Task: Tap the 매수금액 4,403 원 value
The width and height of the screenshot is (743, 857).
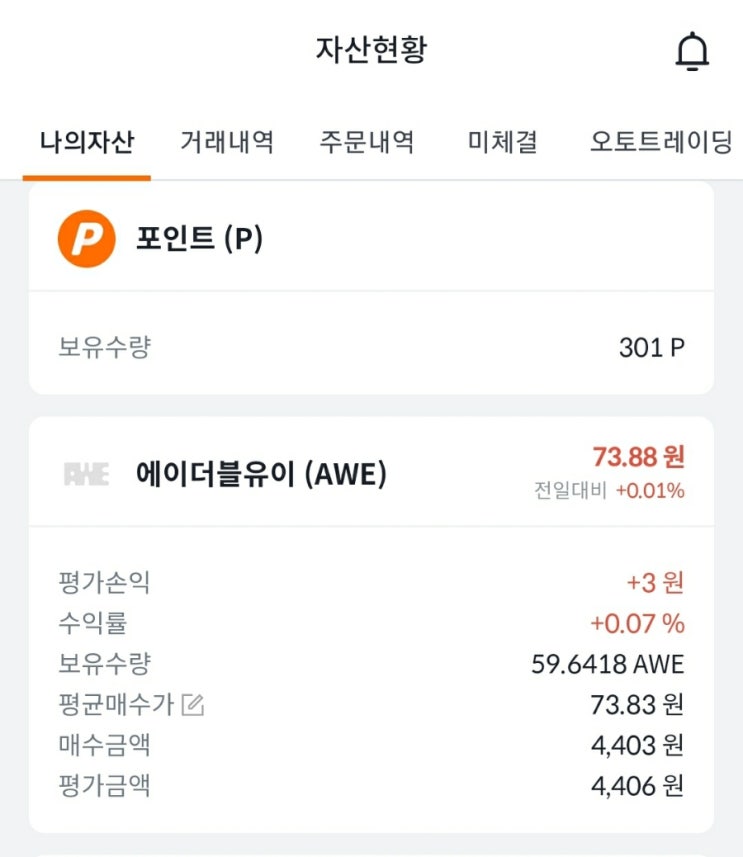Action: (637, 746)
